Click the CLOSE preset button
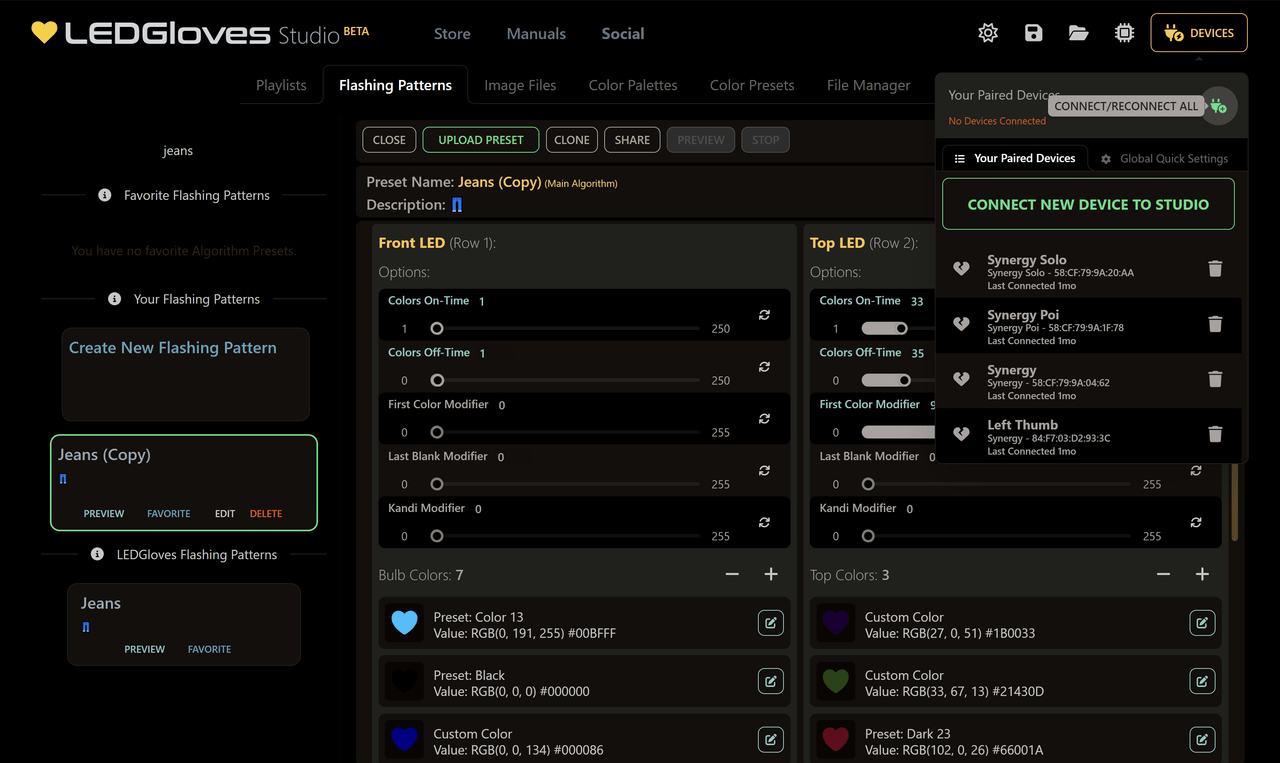 (x=389, y=140)
